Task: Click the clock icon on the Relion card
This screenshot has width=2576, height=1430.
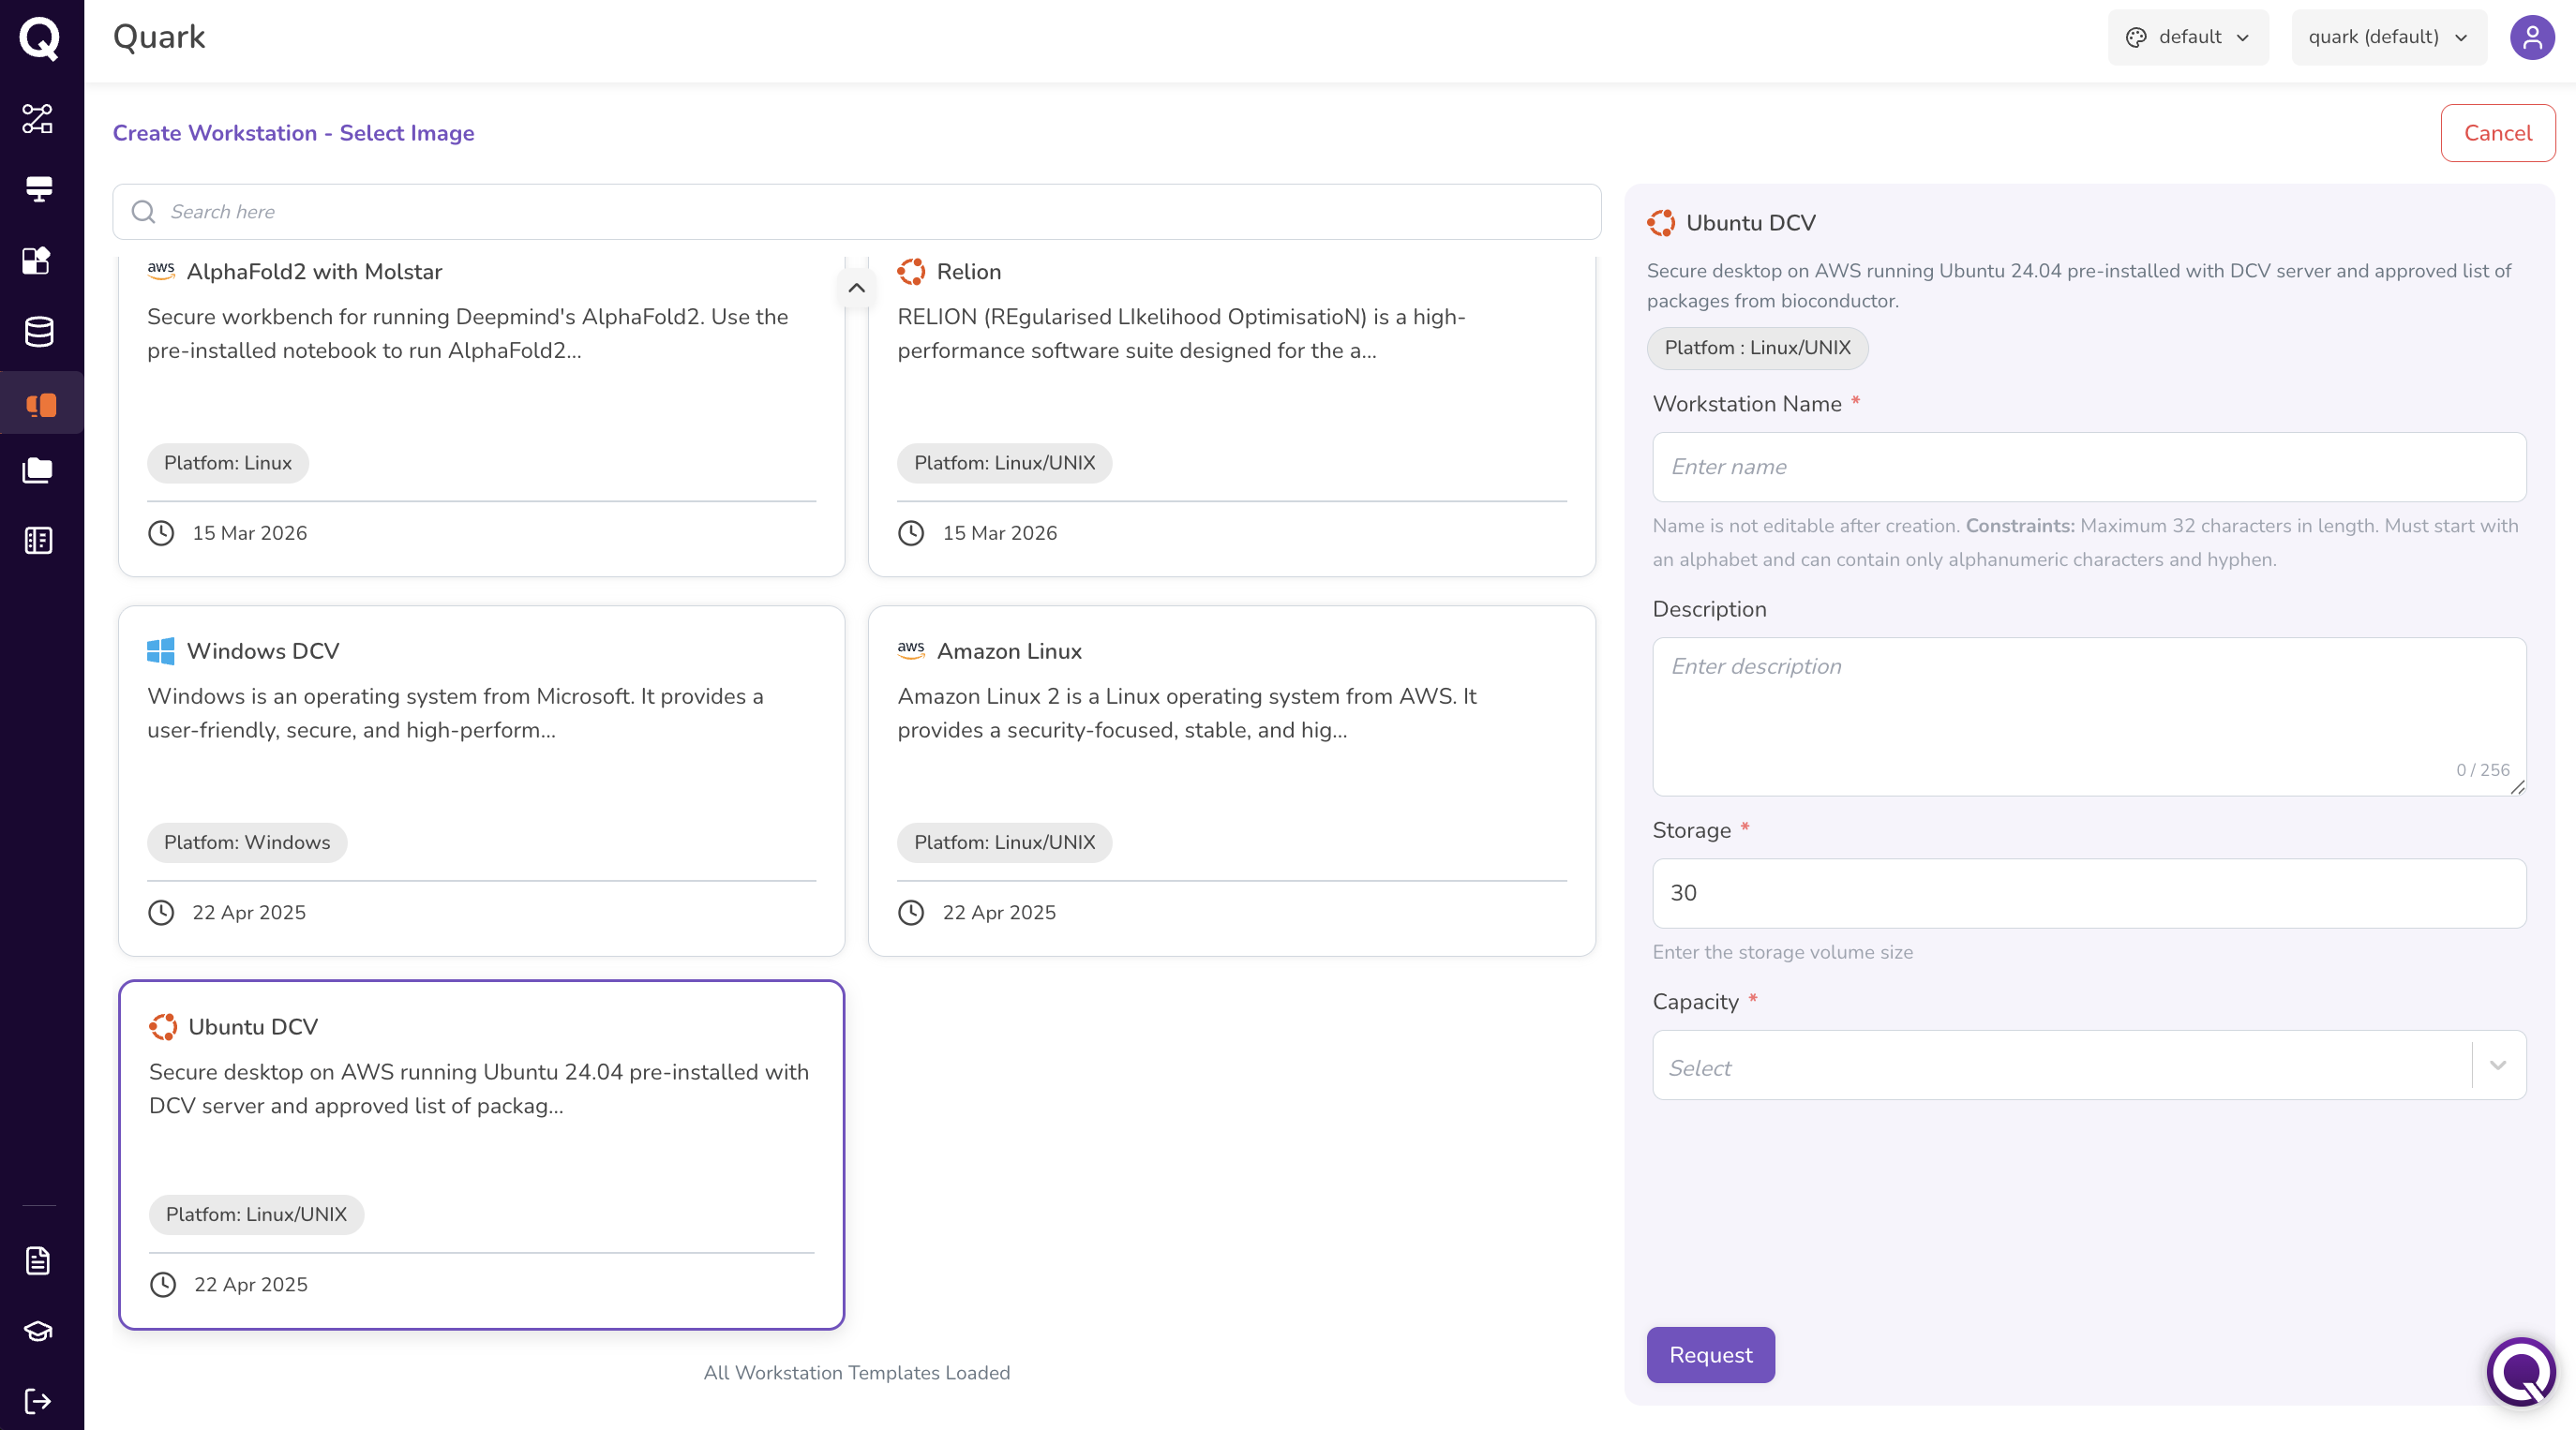Action: (911, 533)
